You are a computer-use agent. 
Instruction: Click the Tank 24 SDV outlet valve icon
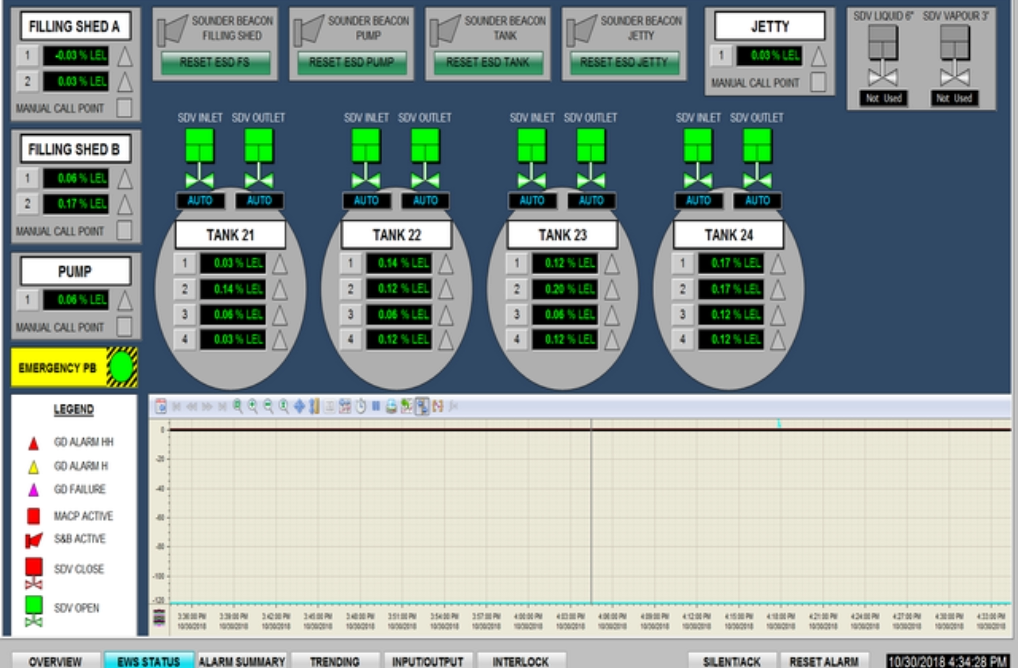[757, 158]
